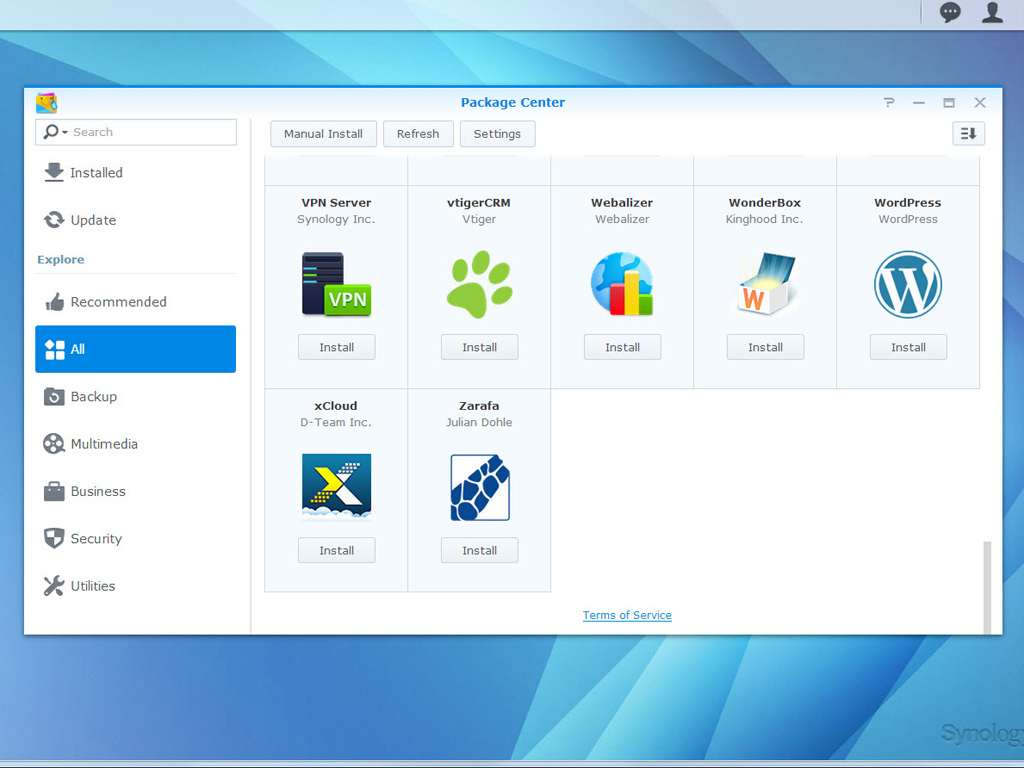Open the user account icon

[x=992, y=12]
